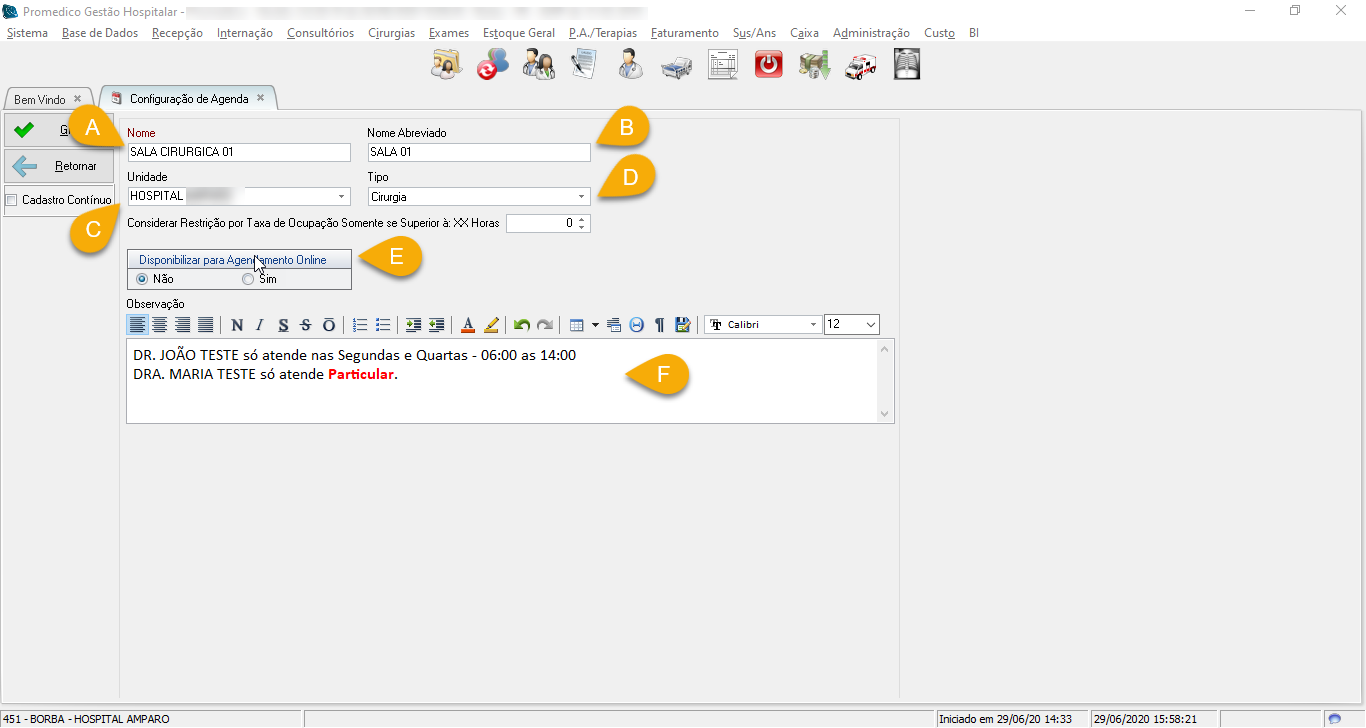The height and width of the screenshot is (728, 1366).
Task: Open the X-ray imaging icon
Action: point(906,66)
